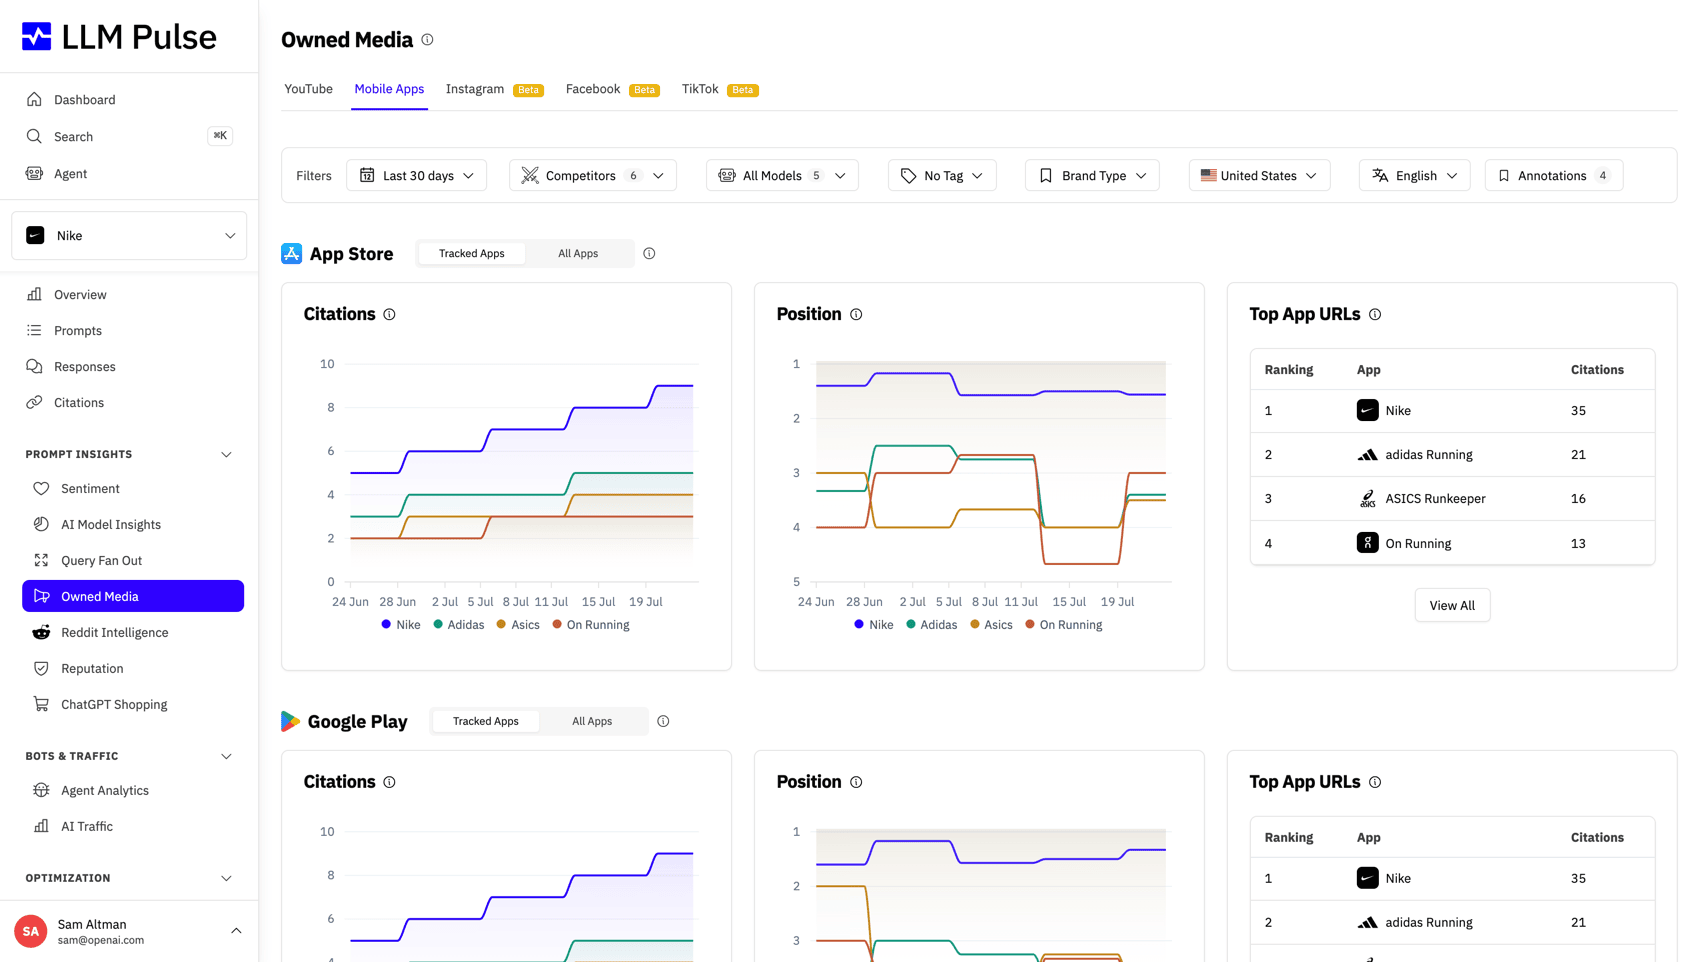Click the ASICS Runkeeper app icon
This screenshot has height=962, width=1700.
click(1367, 499)
